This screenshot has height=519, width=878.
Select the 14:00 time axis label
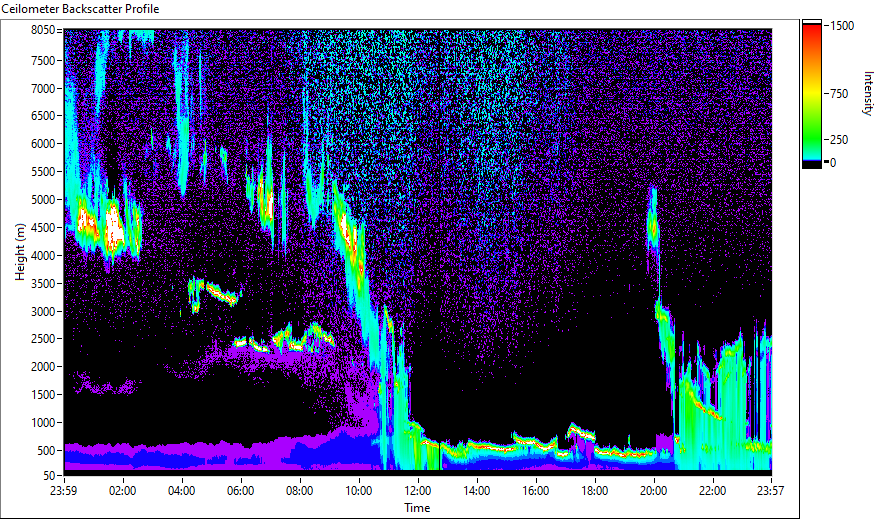[477, 491]
